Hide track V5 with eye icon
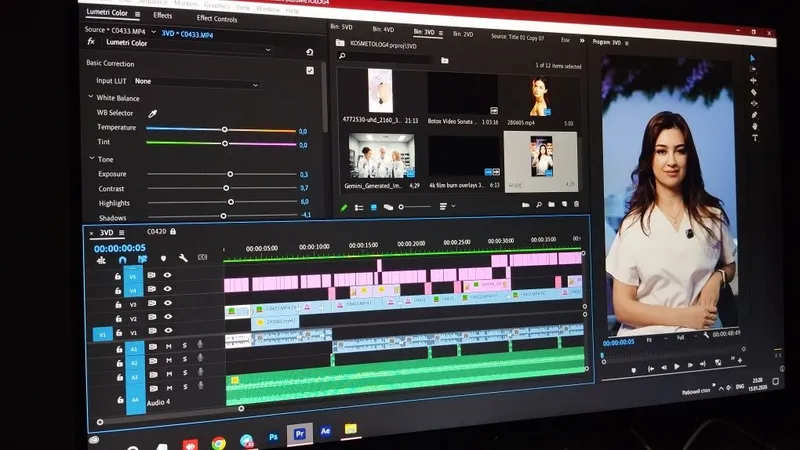This screenshot has height=450, width=800. click(x=167, y=275)
